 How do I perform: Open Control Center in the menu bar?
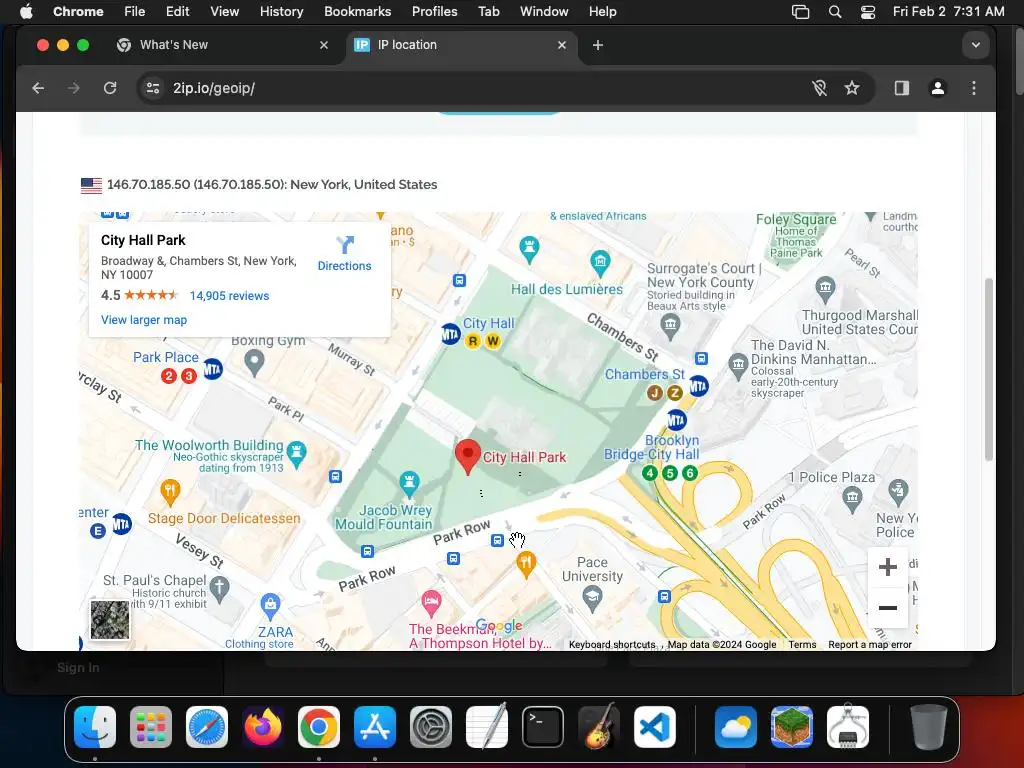[867, 12]
